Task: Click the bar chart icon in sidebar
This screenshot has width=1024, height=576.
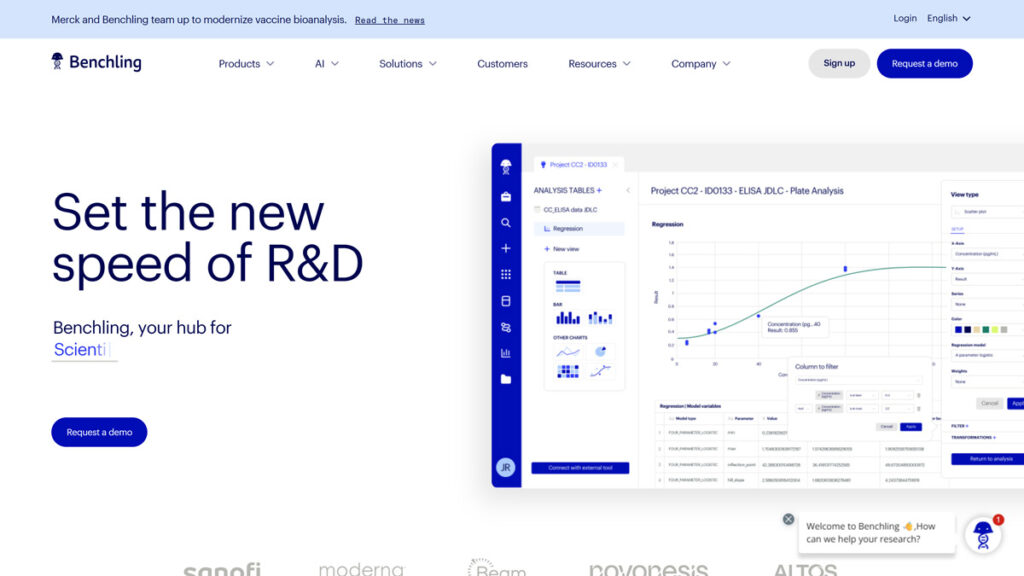Action: [x=506, y=353]
